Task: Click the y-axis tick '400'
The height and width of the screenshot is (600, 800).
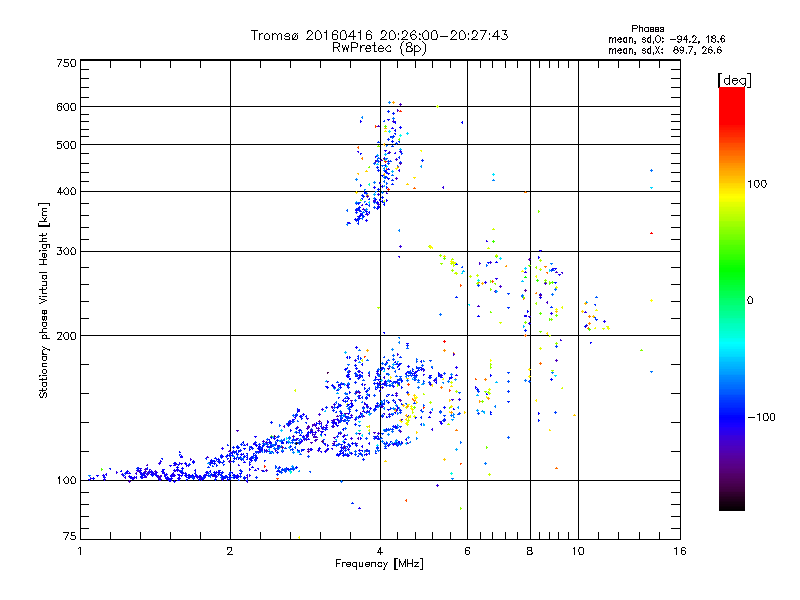Action: 67,192
